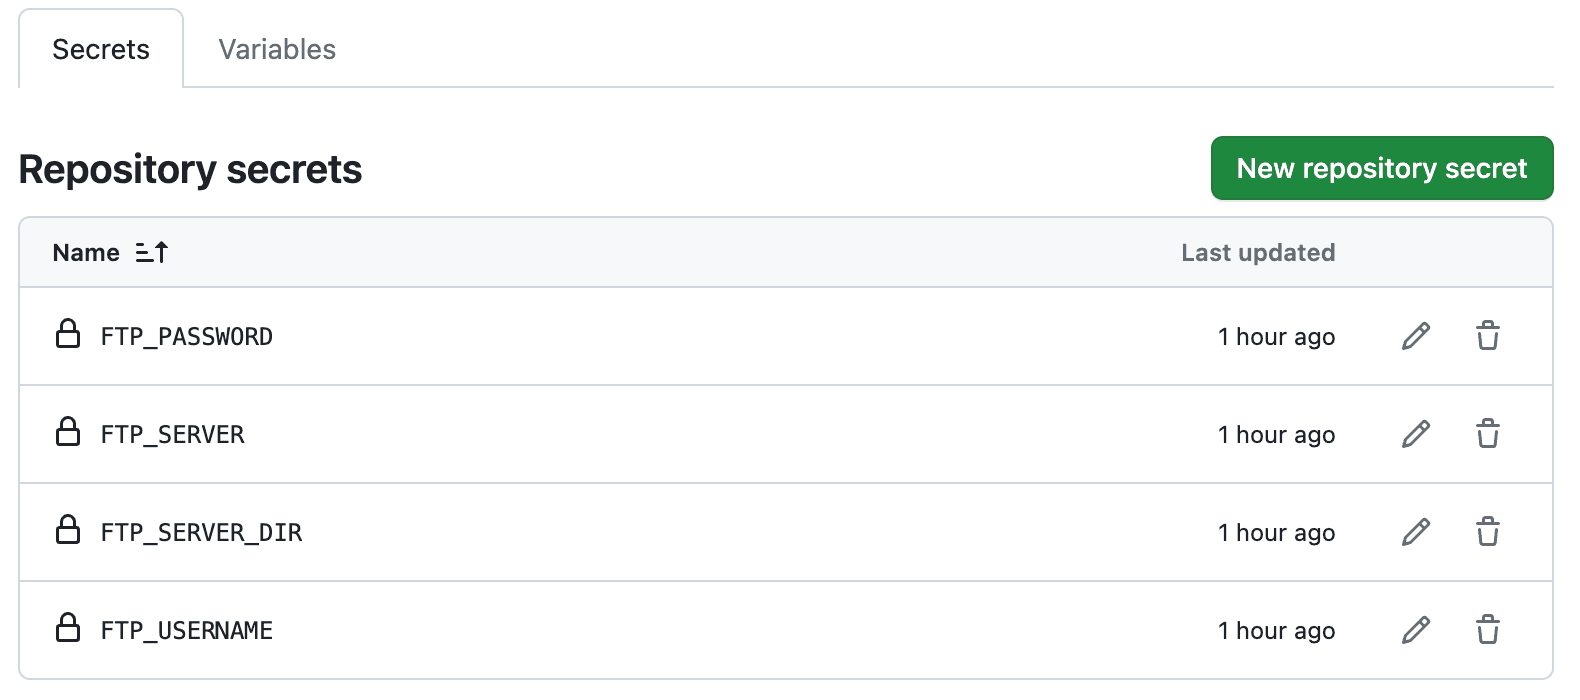The height and width of the screenshot is (700, 1580).
Task: Click lock icon beside FTP_SERVER_DIR
Action: (68, 530)
